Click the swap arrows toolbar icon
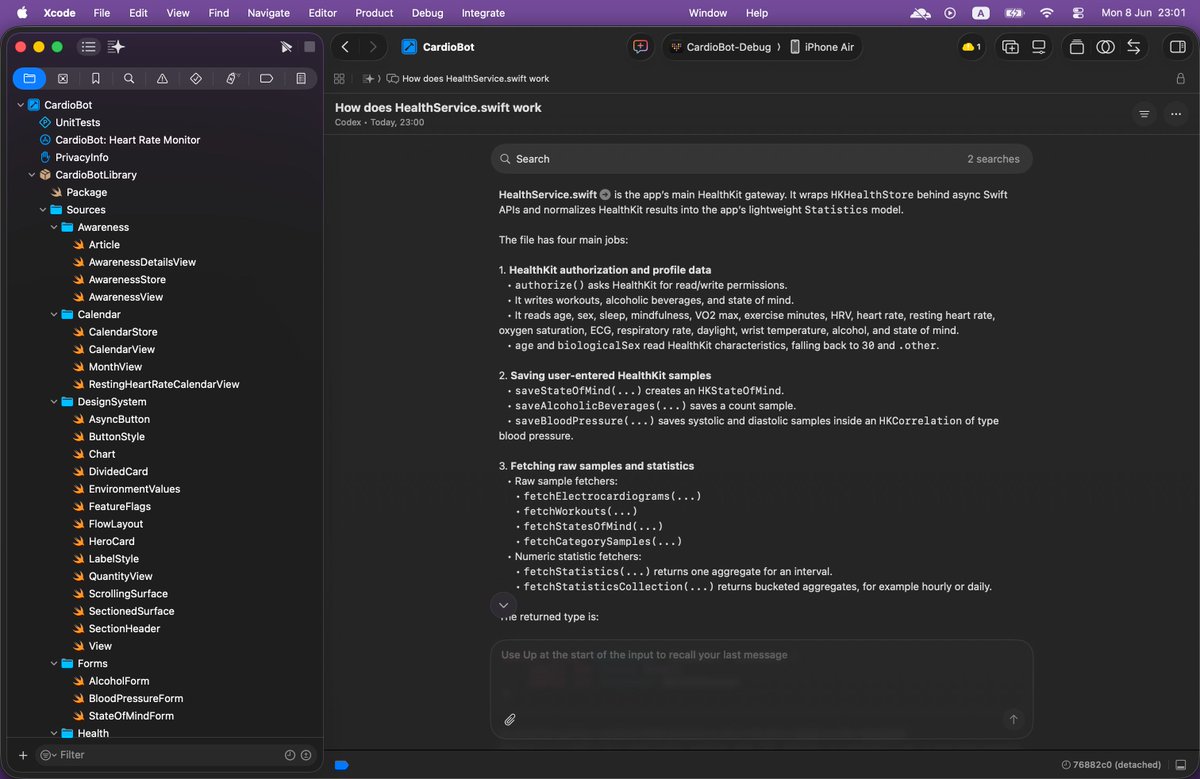 (1134, 47)
